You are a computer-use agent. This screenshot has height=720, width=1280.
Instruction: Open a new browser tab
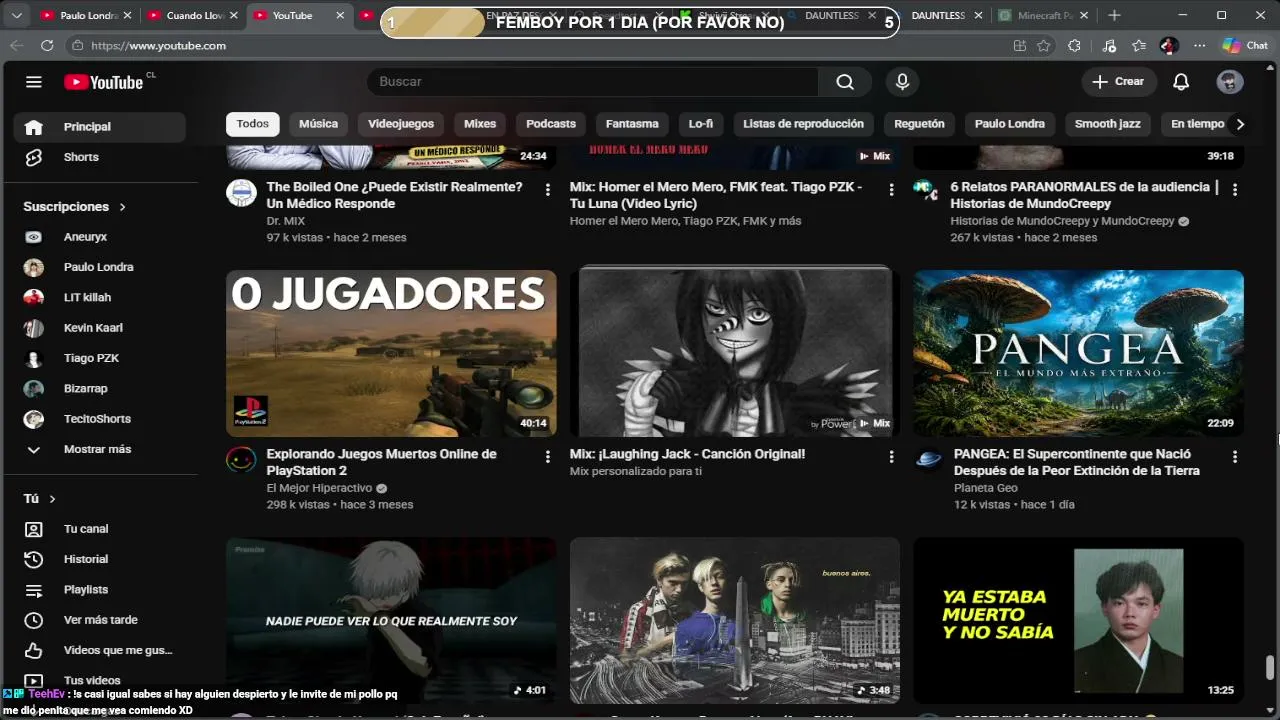(x=1114, y=15)
